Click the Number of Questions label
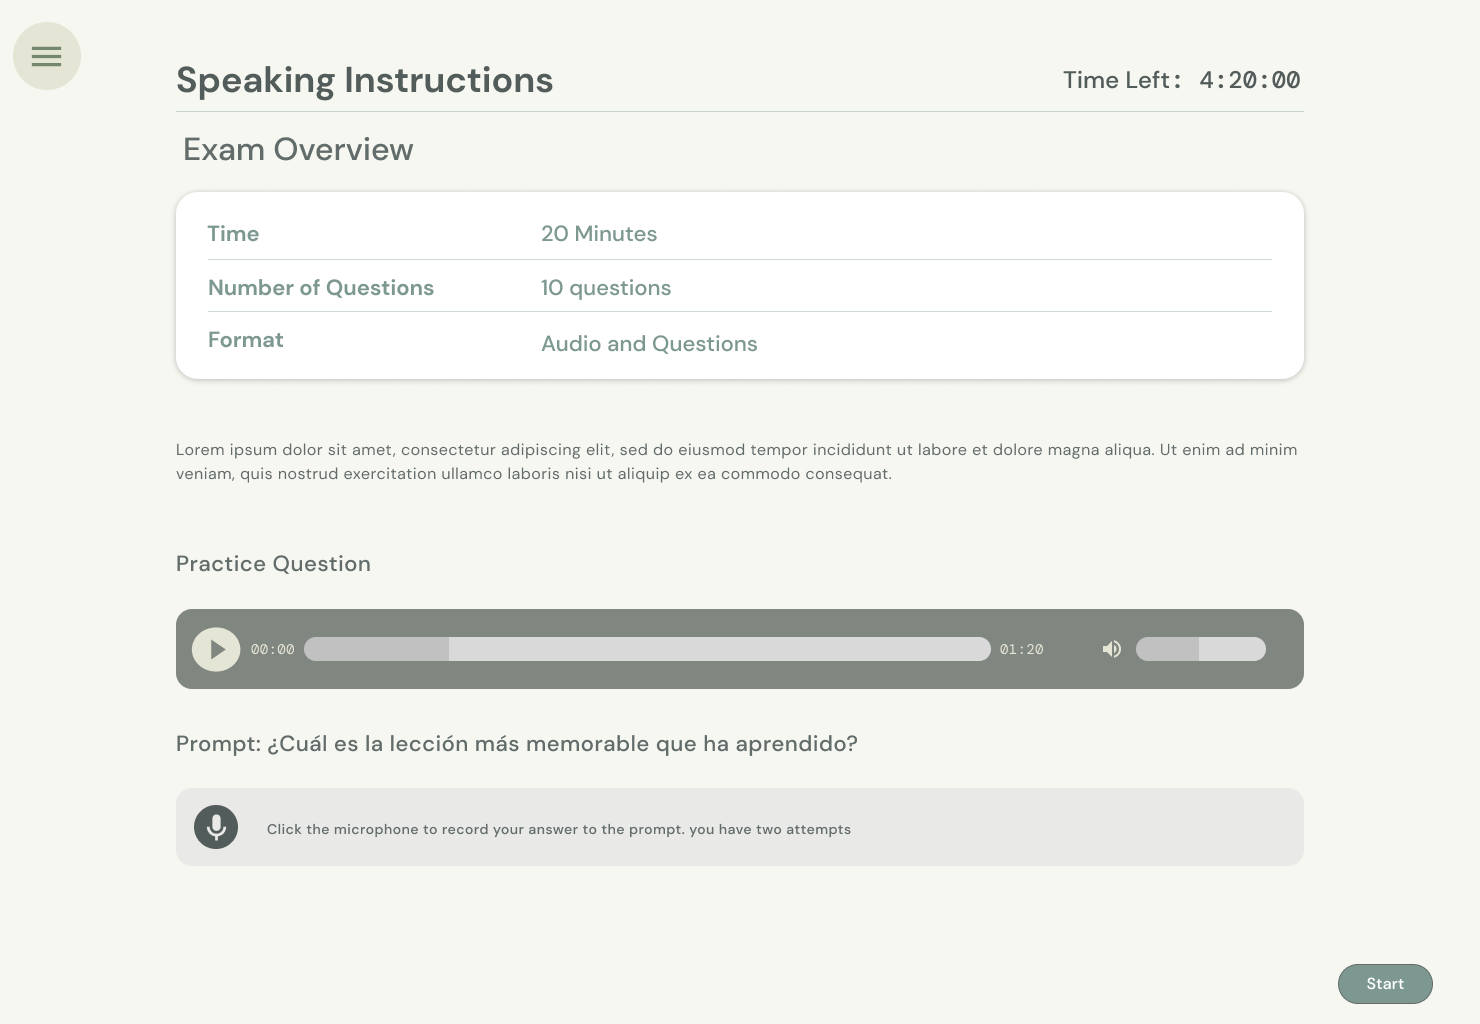The height and width of the screenshot is (1024, 1480). tap(321, 288)
